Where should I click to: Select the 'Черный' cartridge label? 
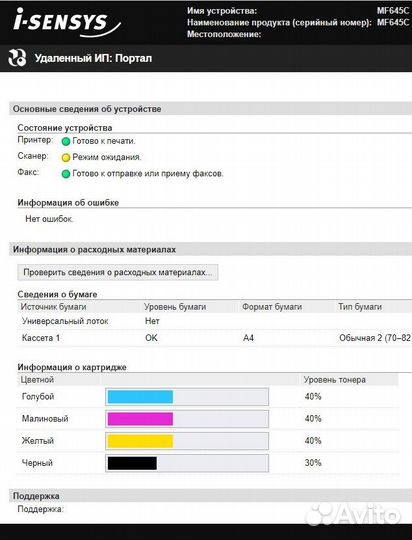pos(37,463)
